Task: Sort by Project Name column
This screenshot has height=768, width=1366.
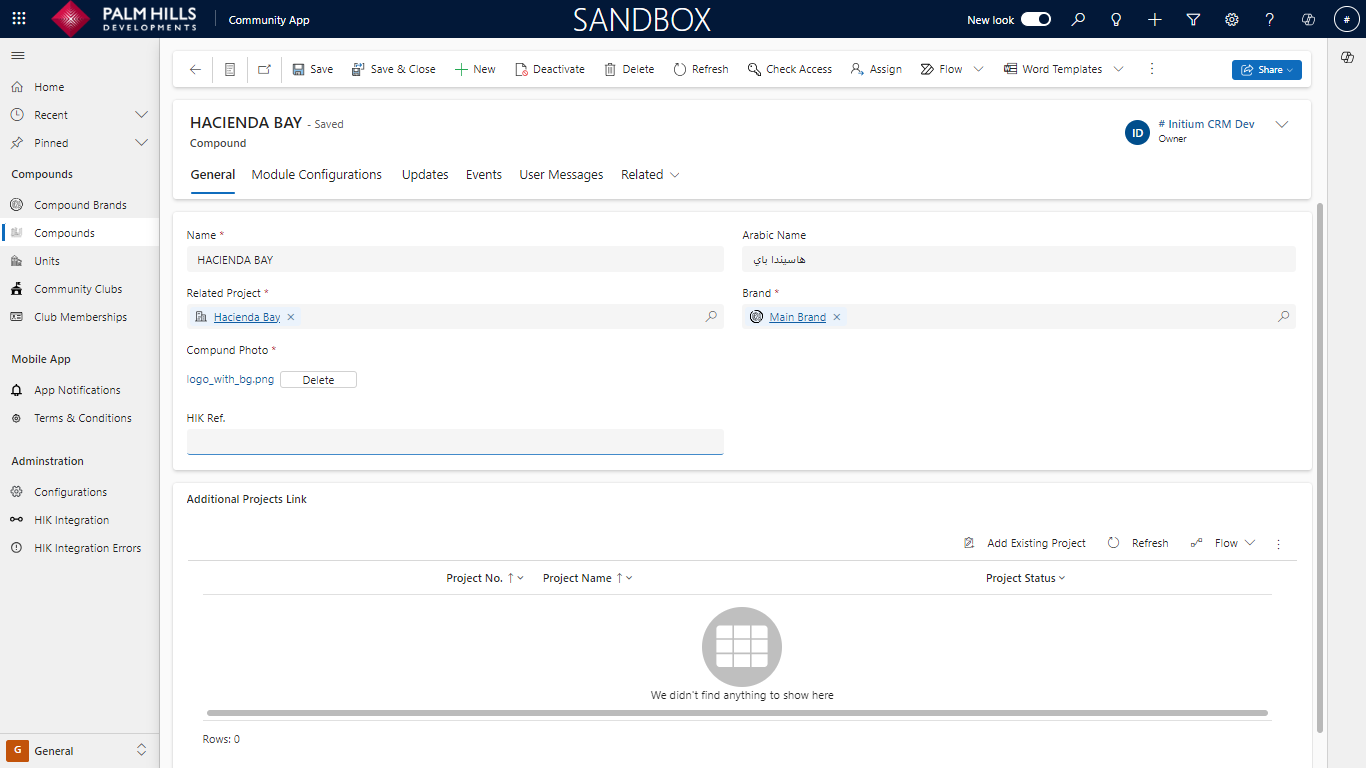Action: pyautogui.click(x=587, y=578)
